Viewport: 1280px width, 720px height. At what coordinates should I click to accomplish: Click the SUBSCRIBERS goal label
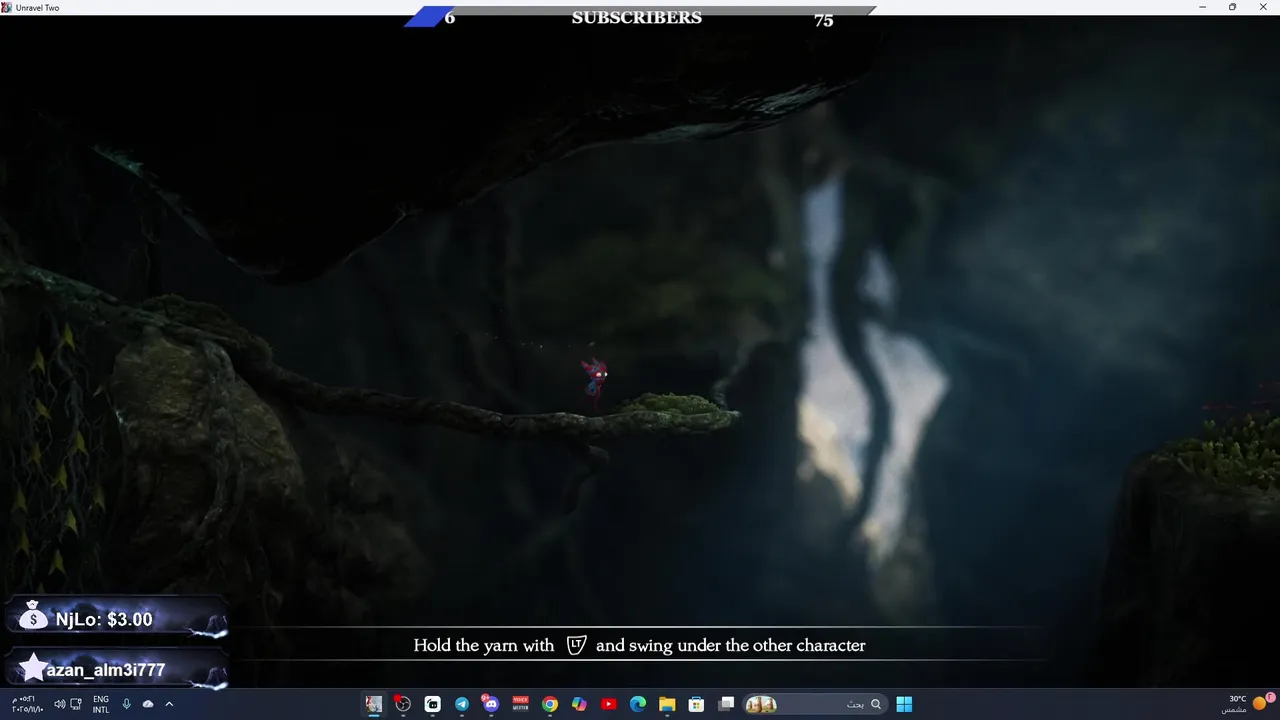(x=637, y=18)
